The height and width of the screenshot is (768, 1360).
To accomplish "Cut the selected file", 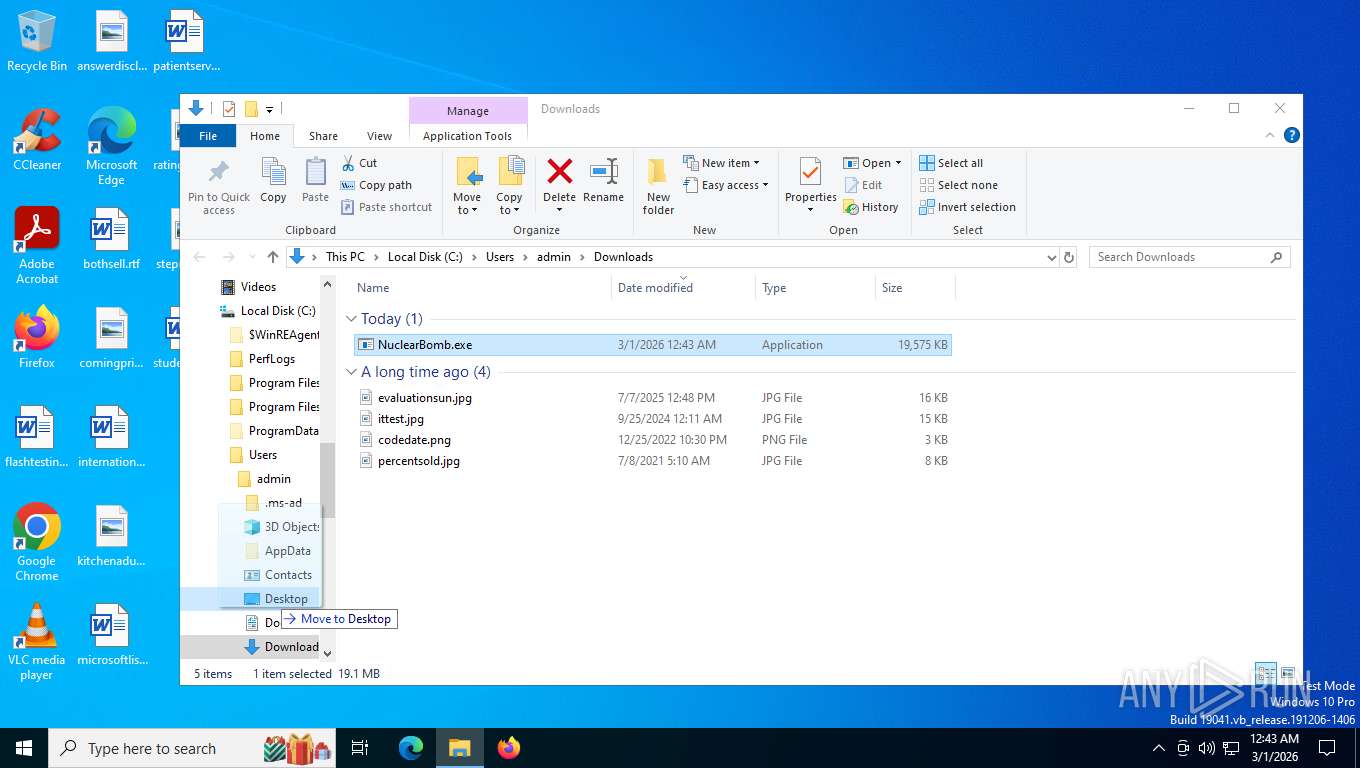I will 360,163.
